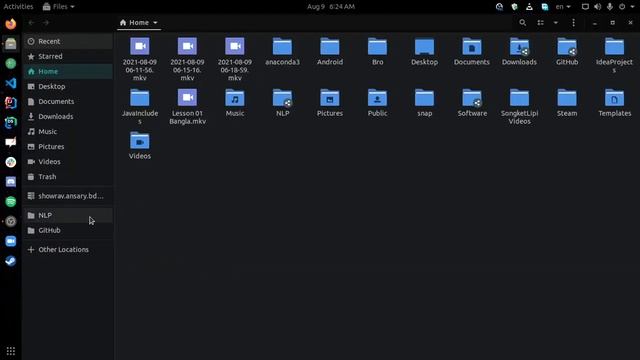Go to Videos in the sidebar
640x360 pixels.
point(68,162)
